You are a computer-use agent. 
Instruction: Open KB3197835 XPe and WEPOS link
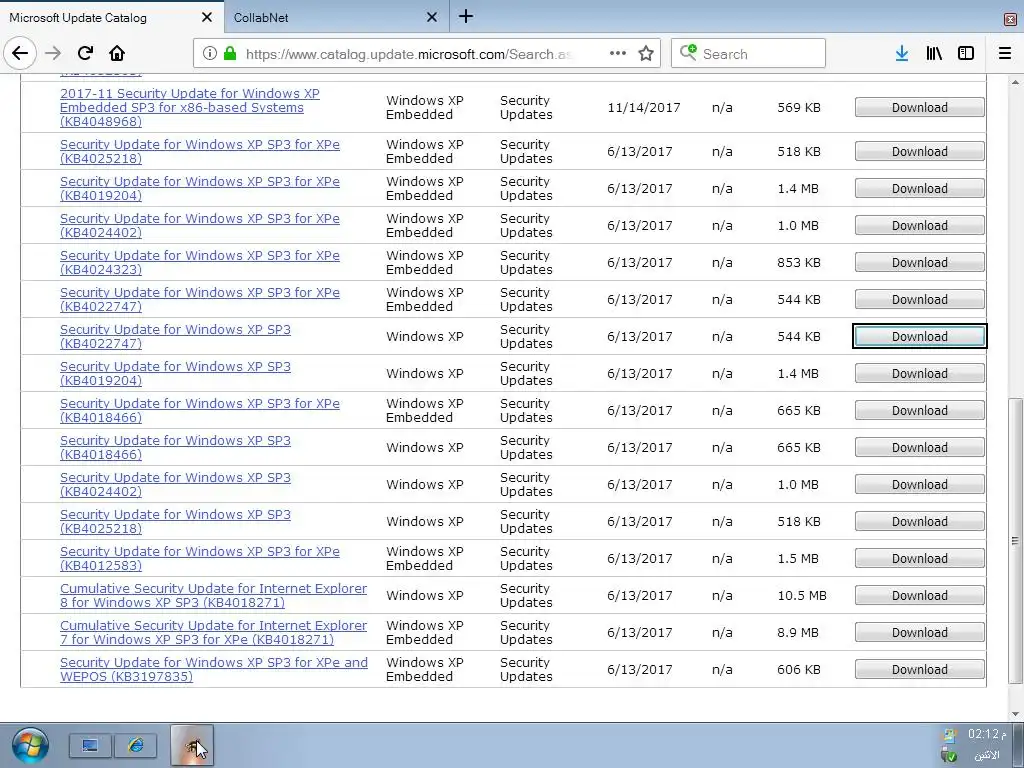pos(214,669)
